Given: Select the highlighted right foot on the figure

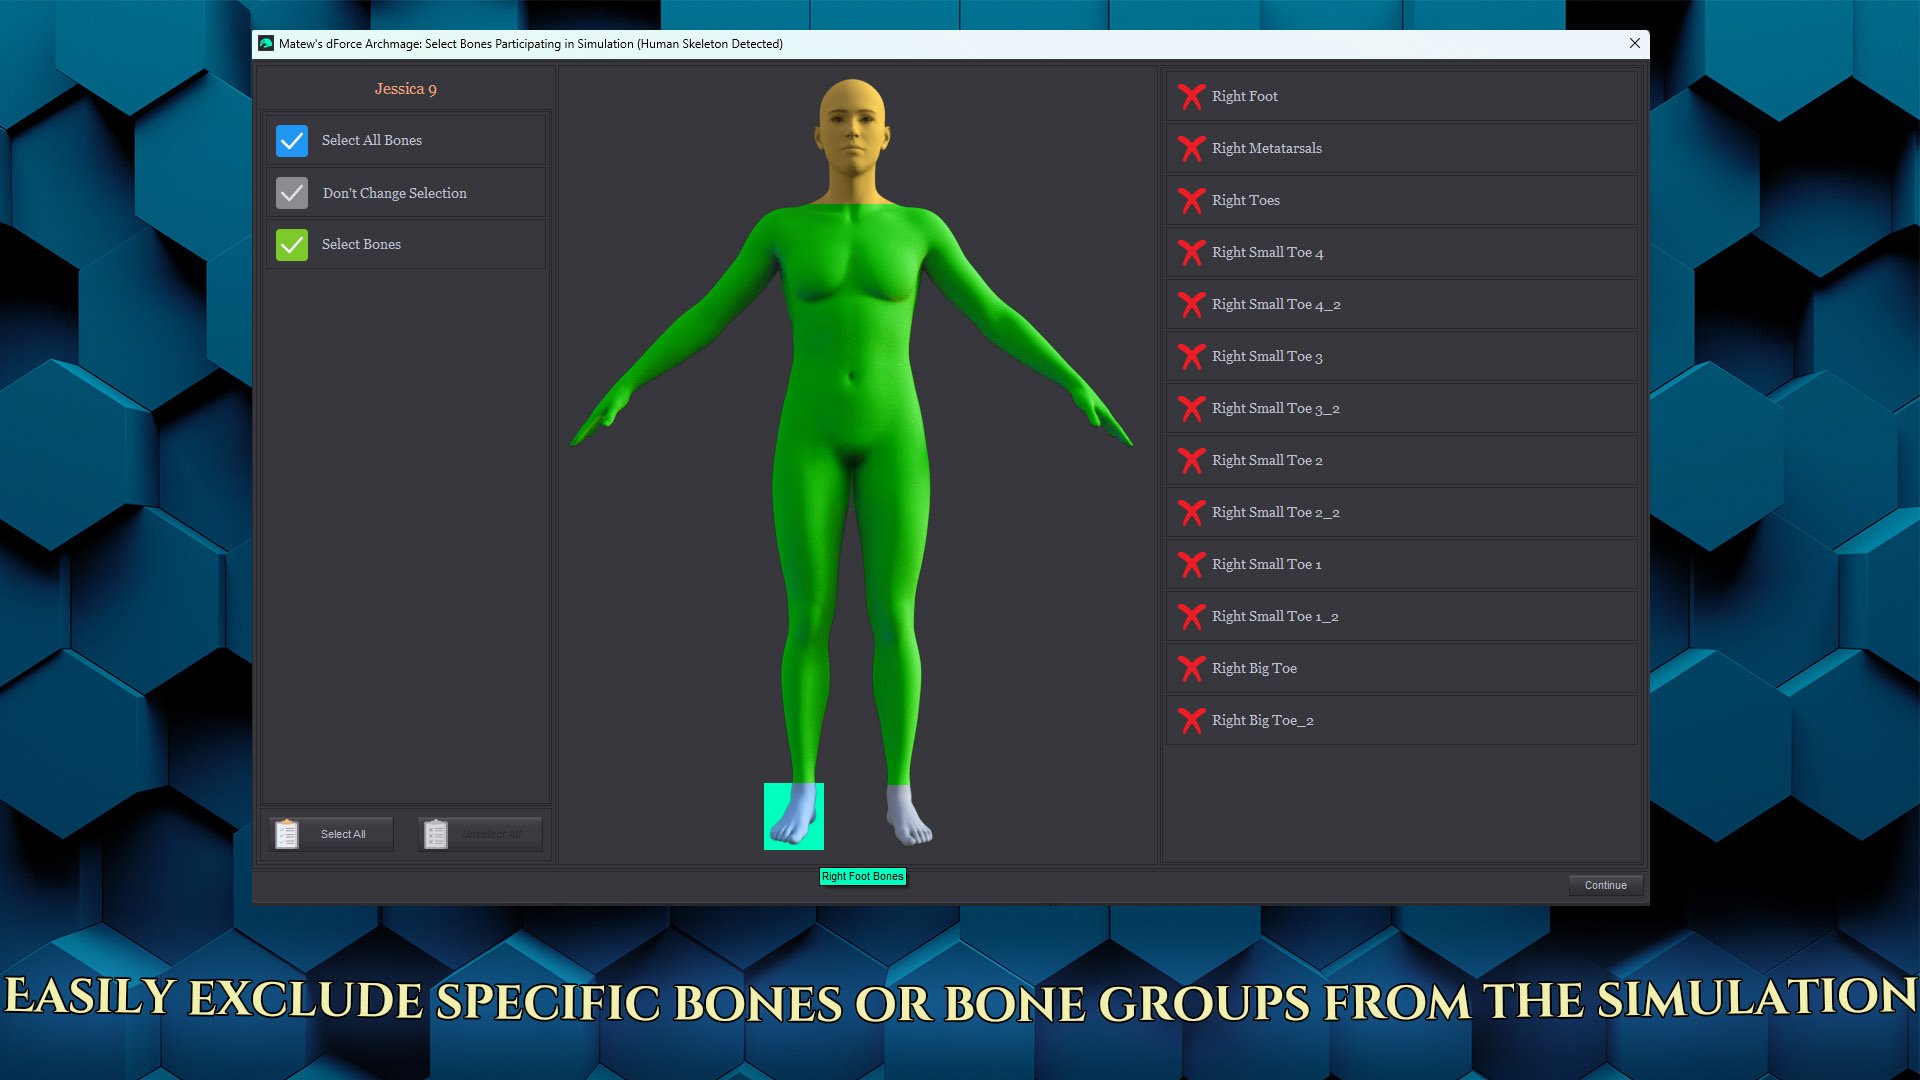Looking at the screenshot, I should (x=793, y=816).
